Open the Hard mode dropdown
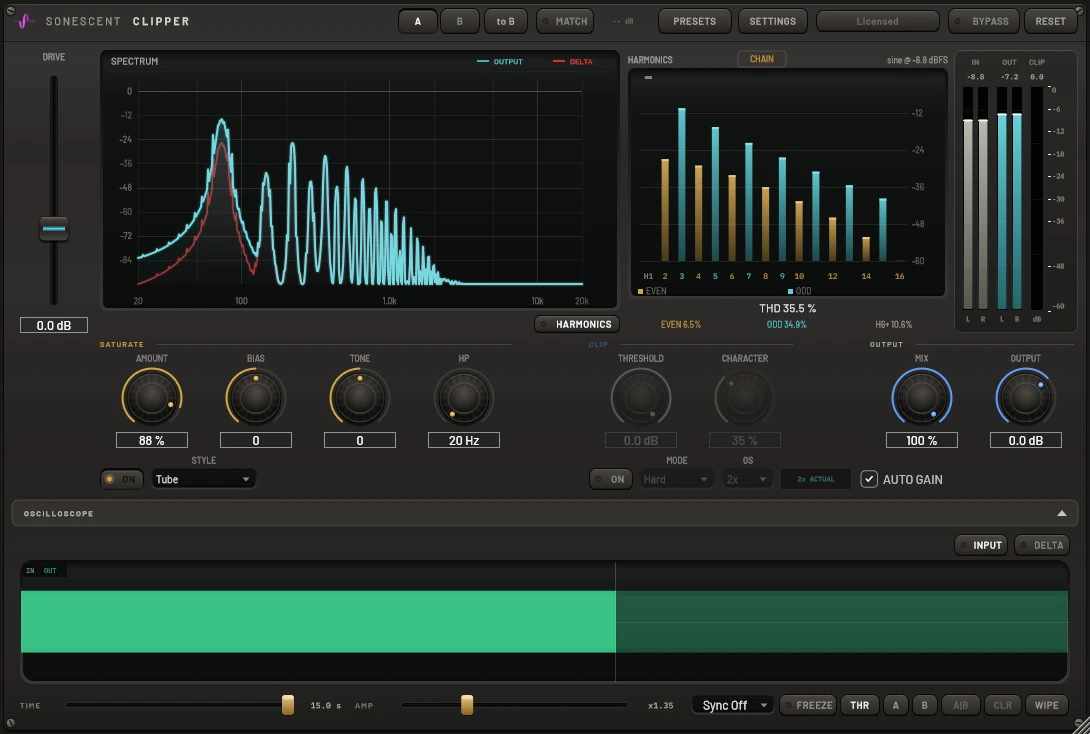Screen dimensions: 1090x734 (x=676, y=479)
